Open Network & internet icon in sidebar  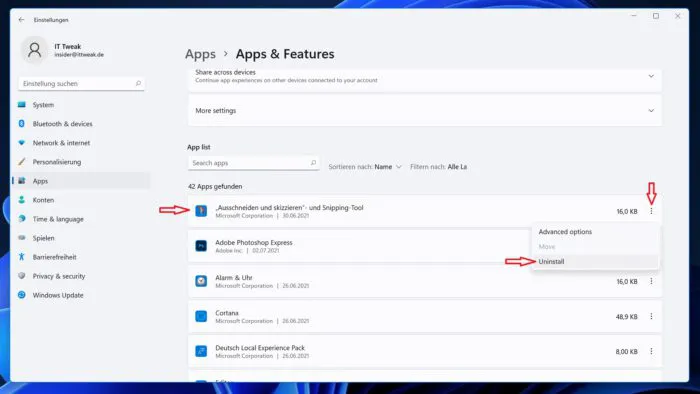(21, 143)
